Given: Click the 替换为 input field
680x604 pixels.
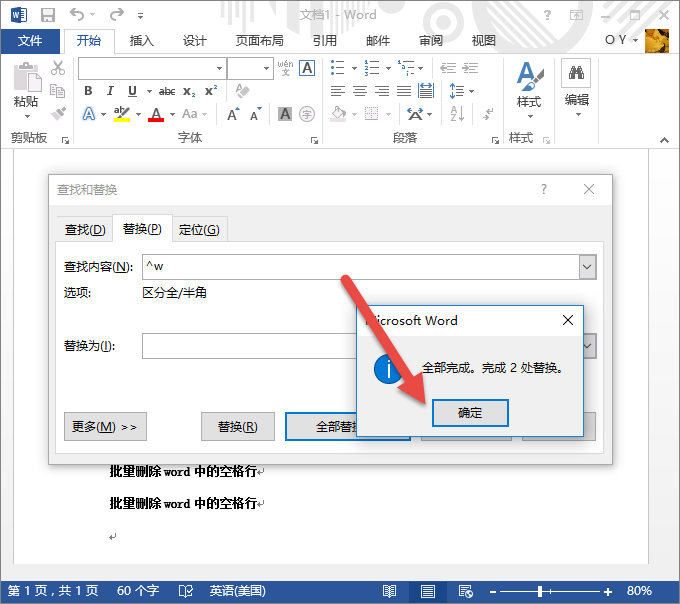Looking at the screenshot, I should (x=249, y=346).
